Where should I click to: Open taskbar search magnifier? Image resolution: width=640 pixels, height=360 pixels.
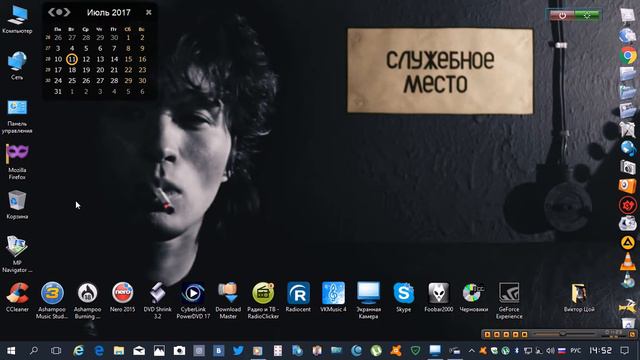[x=34, y=350]
